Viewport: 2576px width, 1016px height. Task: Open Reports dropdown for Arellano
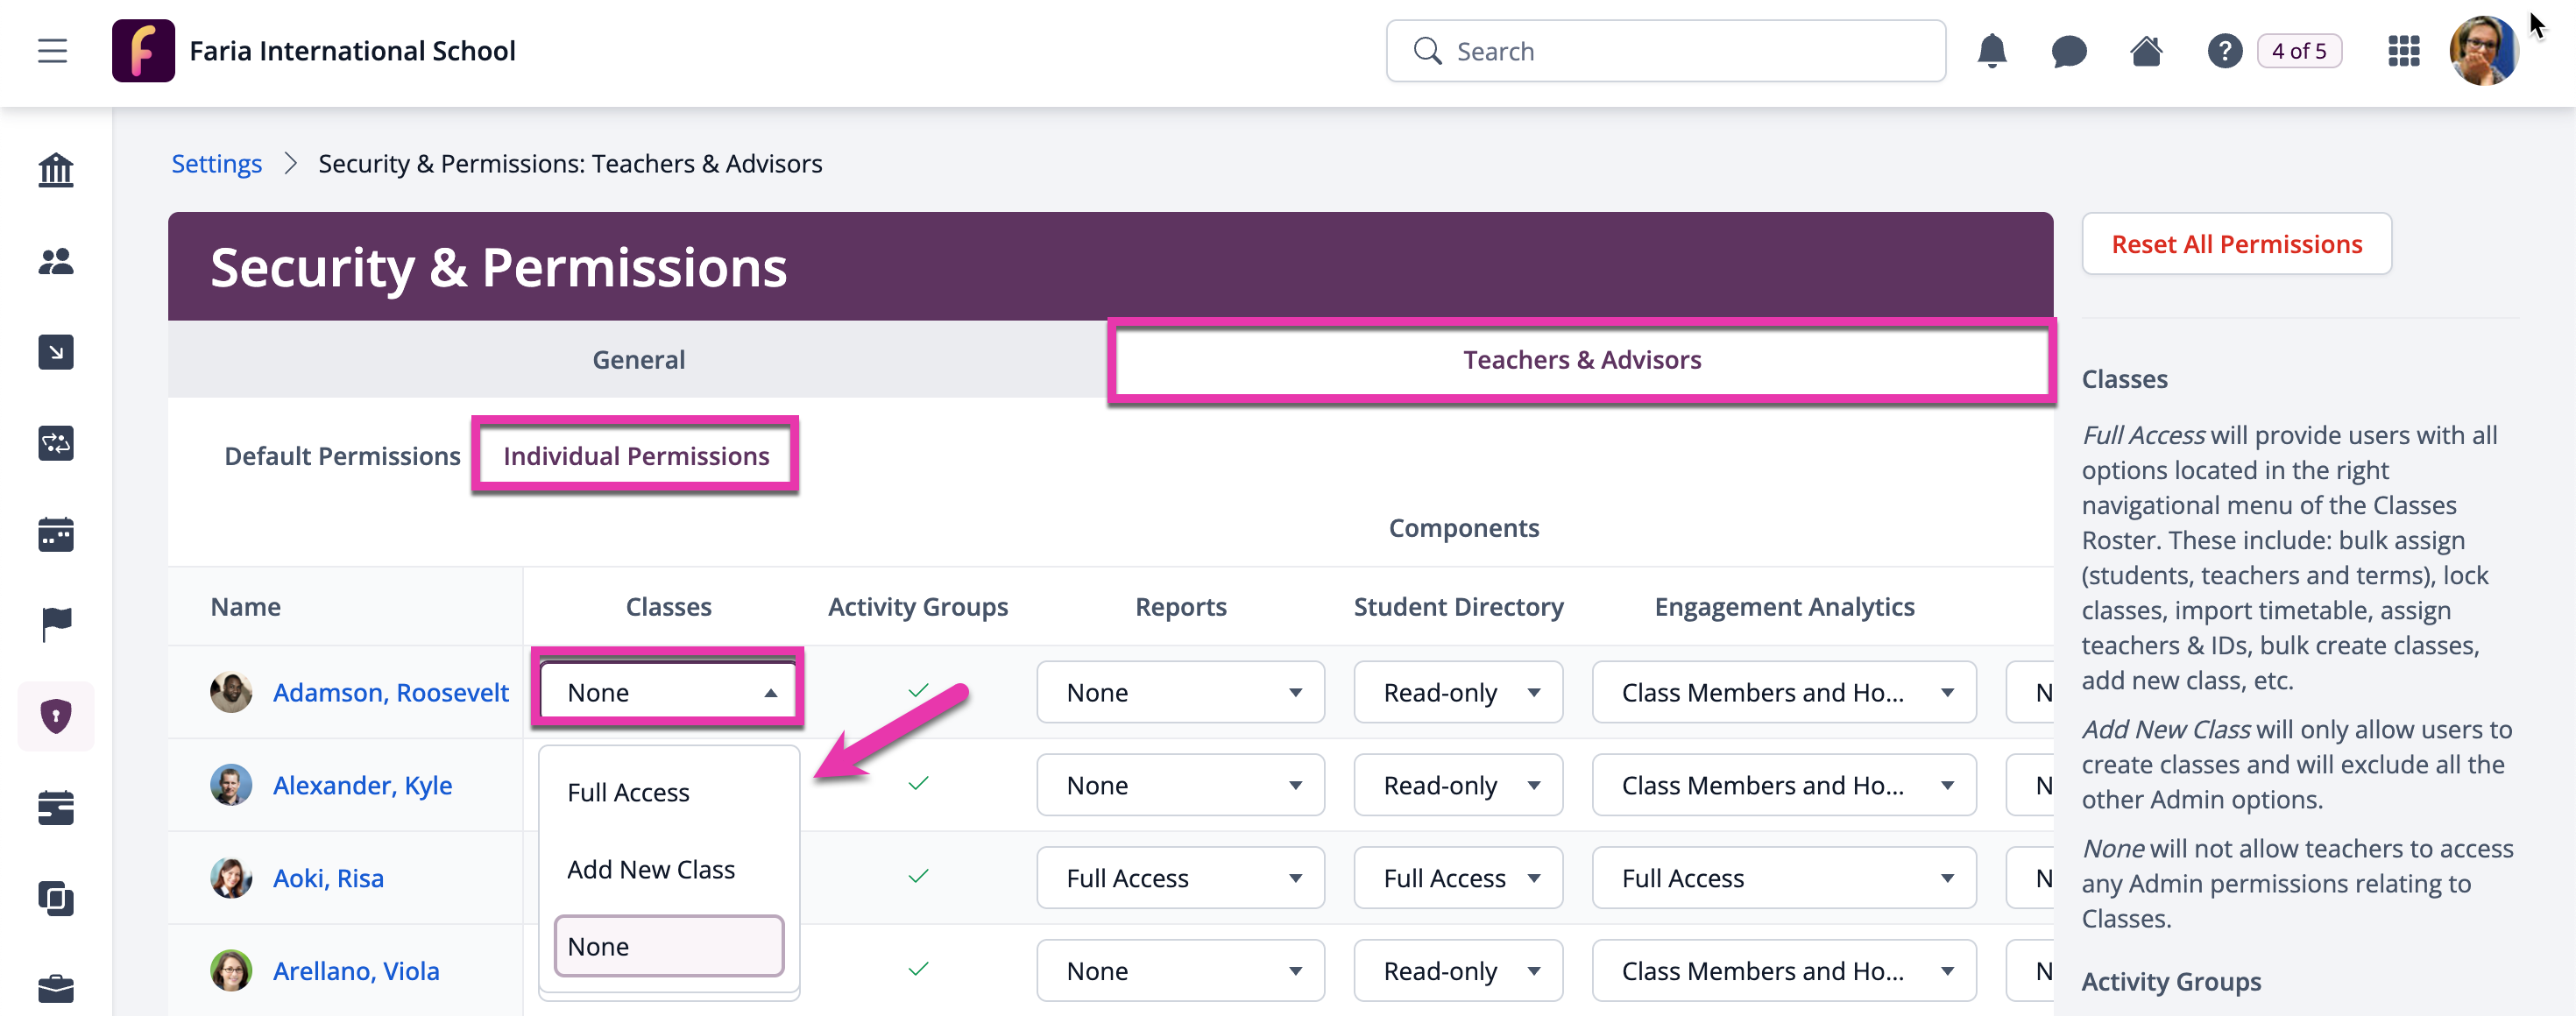pyautogui.click(x=1180, y=970)
